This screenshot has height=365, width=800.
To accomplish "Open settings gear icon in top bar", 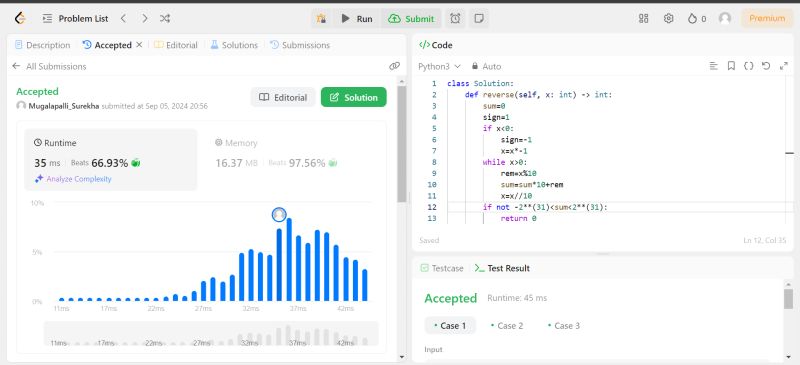I will (x=668, y=18).
